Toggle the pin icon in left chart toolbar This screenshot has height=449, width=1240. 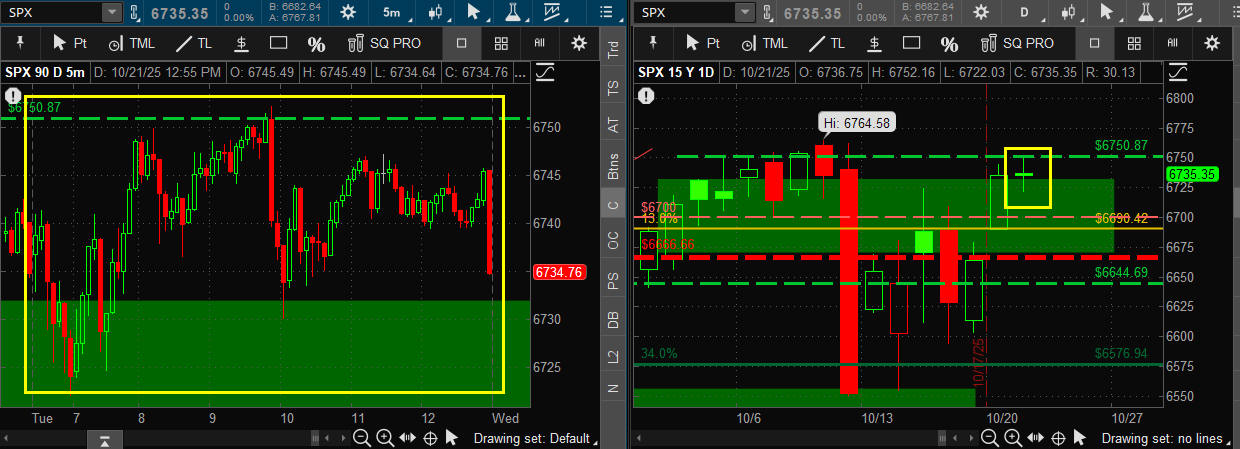click(18, 44)
